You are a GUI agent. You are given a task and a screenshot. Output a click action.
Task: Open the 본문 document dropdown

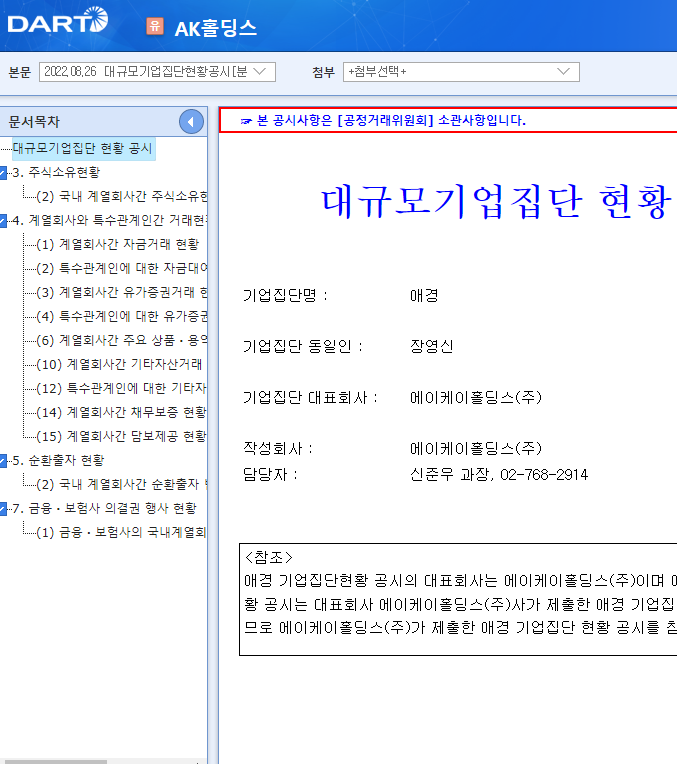[x=157, y=72]
